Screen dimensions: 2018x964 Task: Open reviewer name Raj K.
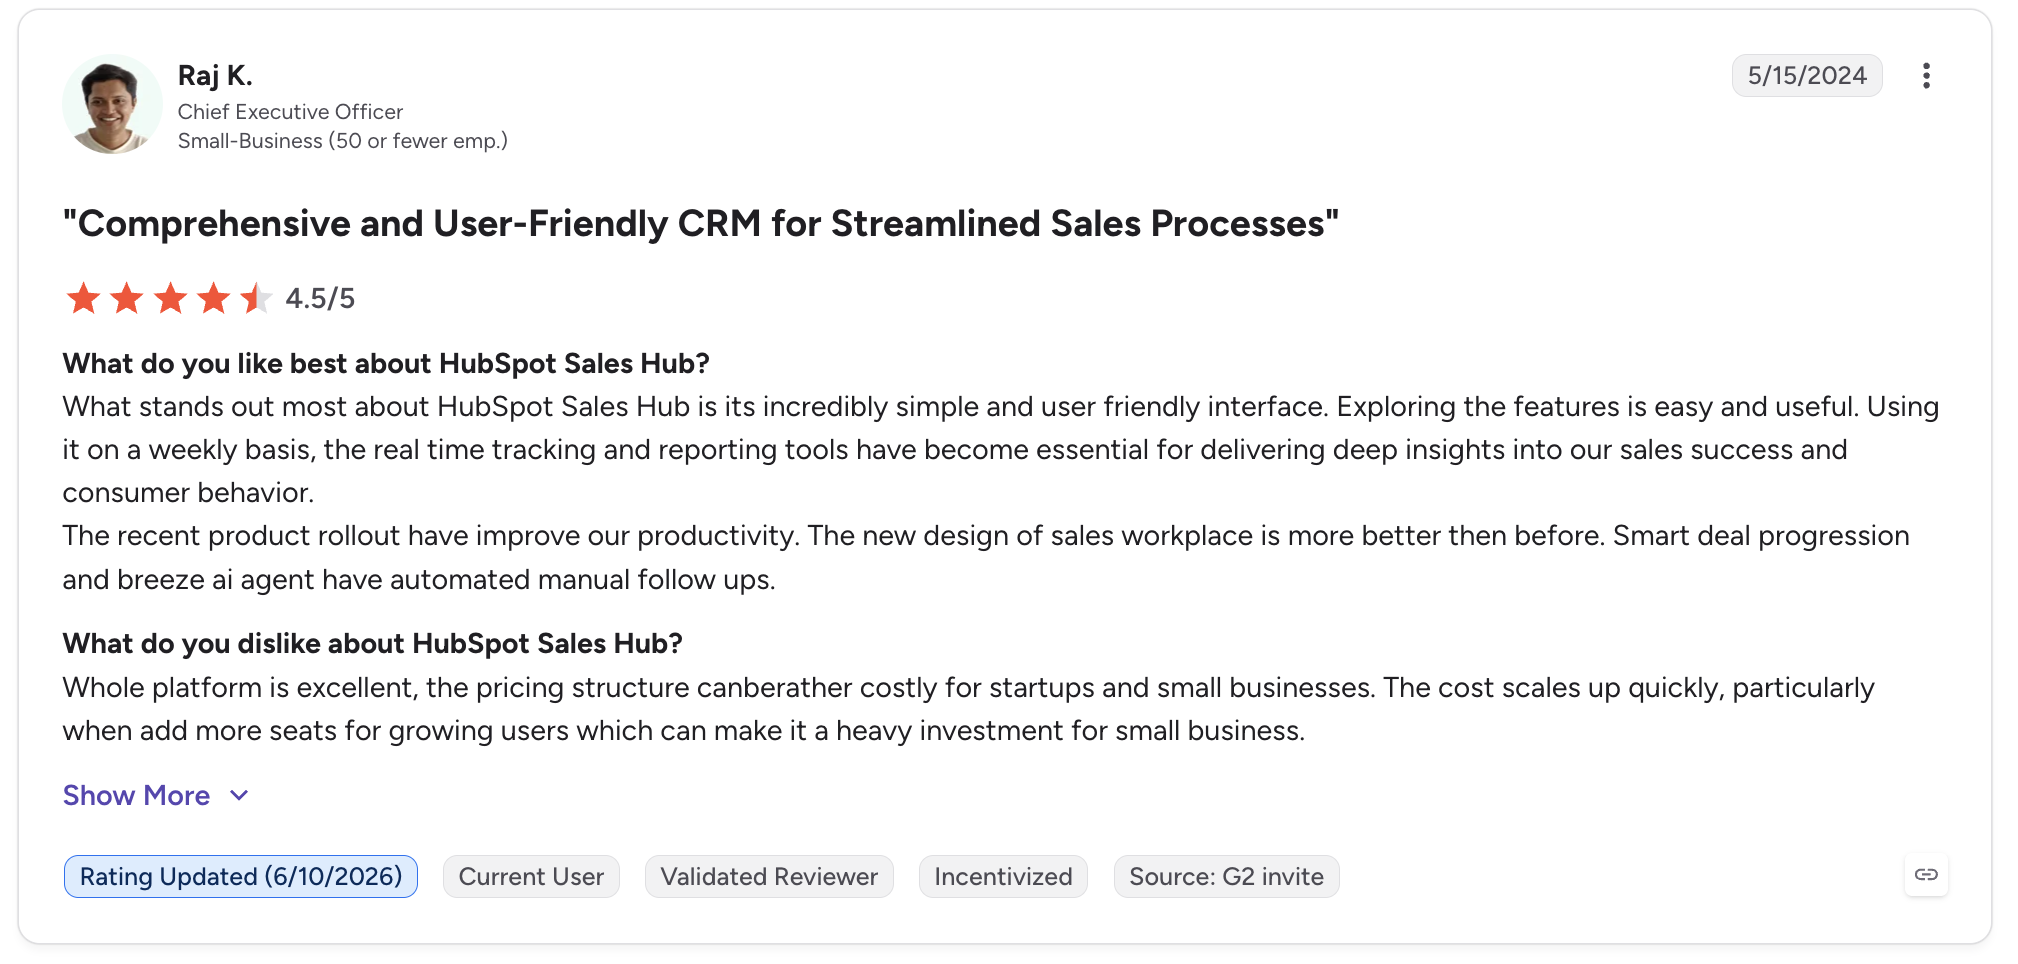215,76
